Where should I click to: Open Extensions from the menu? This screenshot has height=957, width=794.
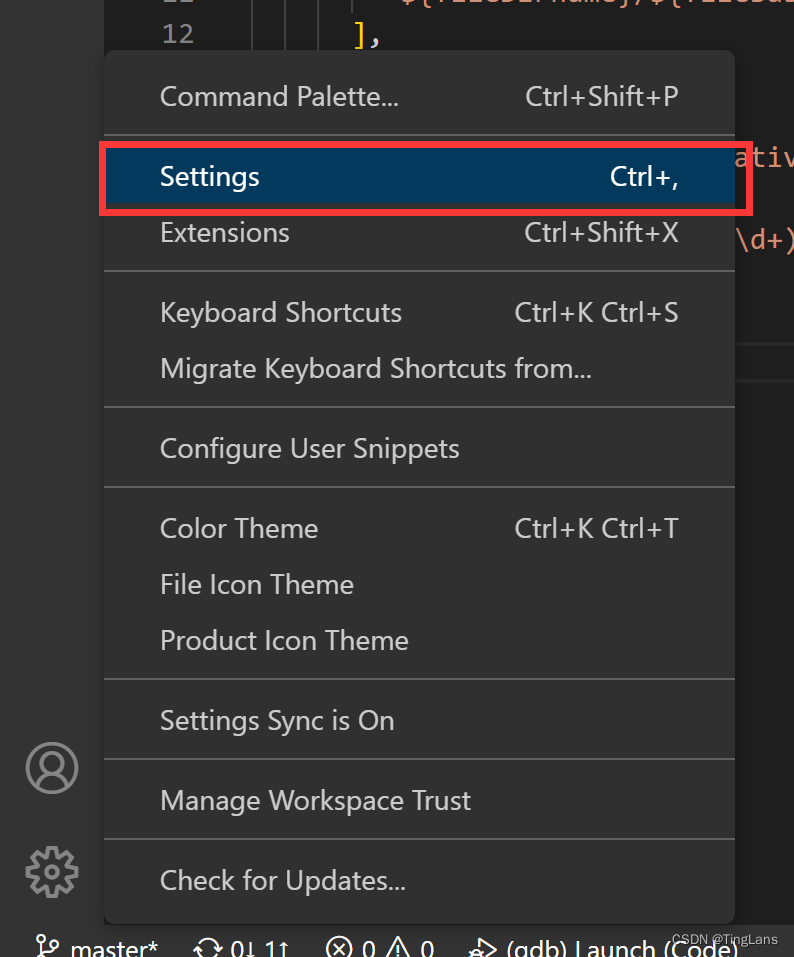point(419,233)
